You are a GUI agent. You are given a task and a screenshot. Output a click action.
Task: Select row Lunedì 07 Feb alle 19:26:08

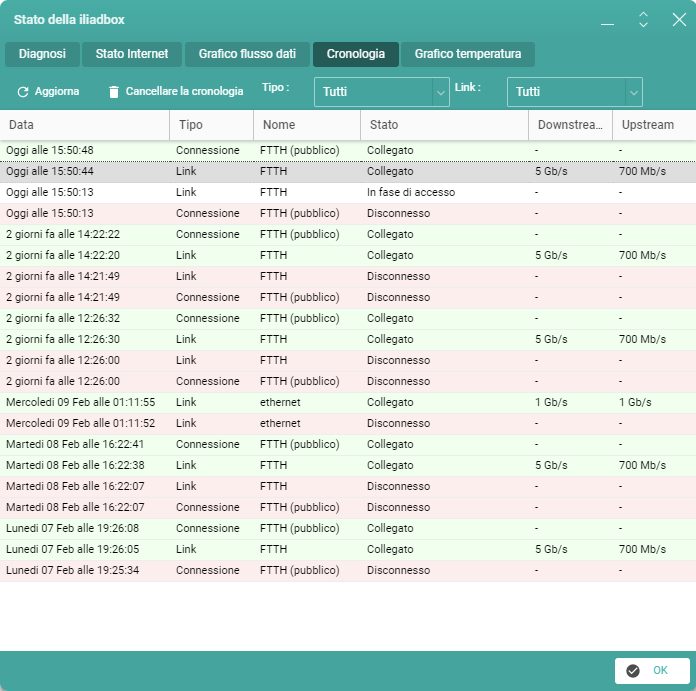(x=348, y=528)
